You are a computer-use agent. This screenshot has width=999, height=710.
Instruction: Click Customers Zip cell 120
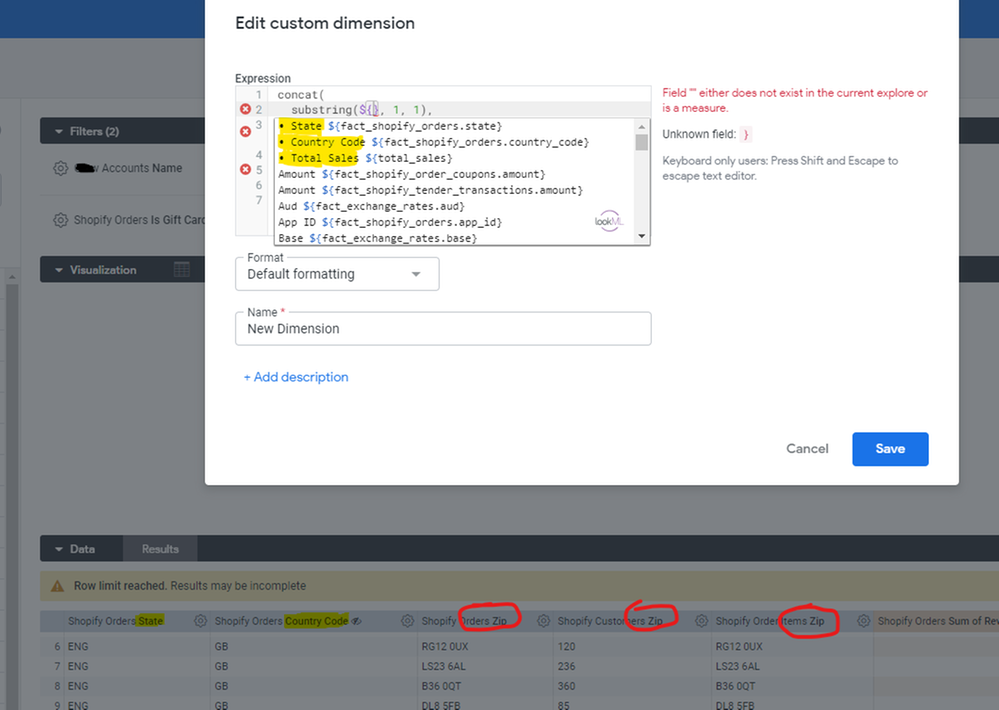566,646
